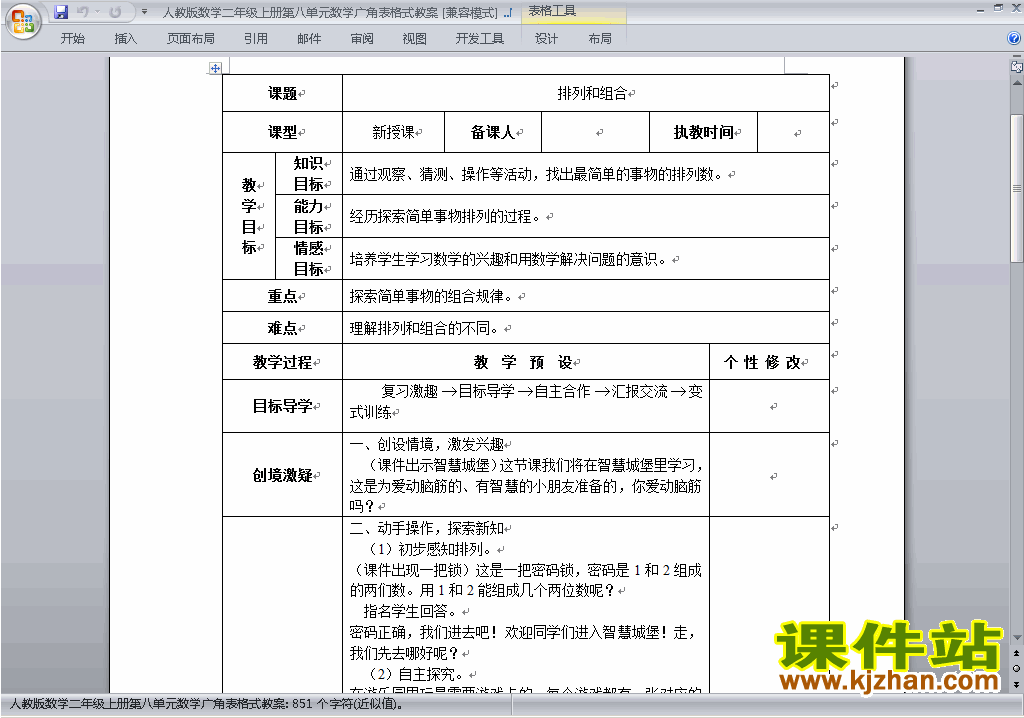Redo the last action
The width and height of the screenshot is (1024, 718).
point(115,12)
